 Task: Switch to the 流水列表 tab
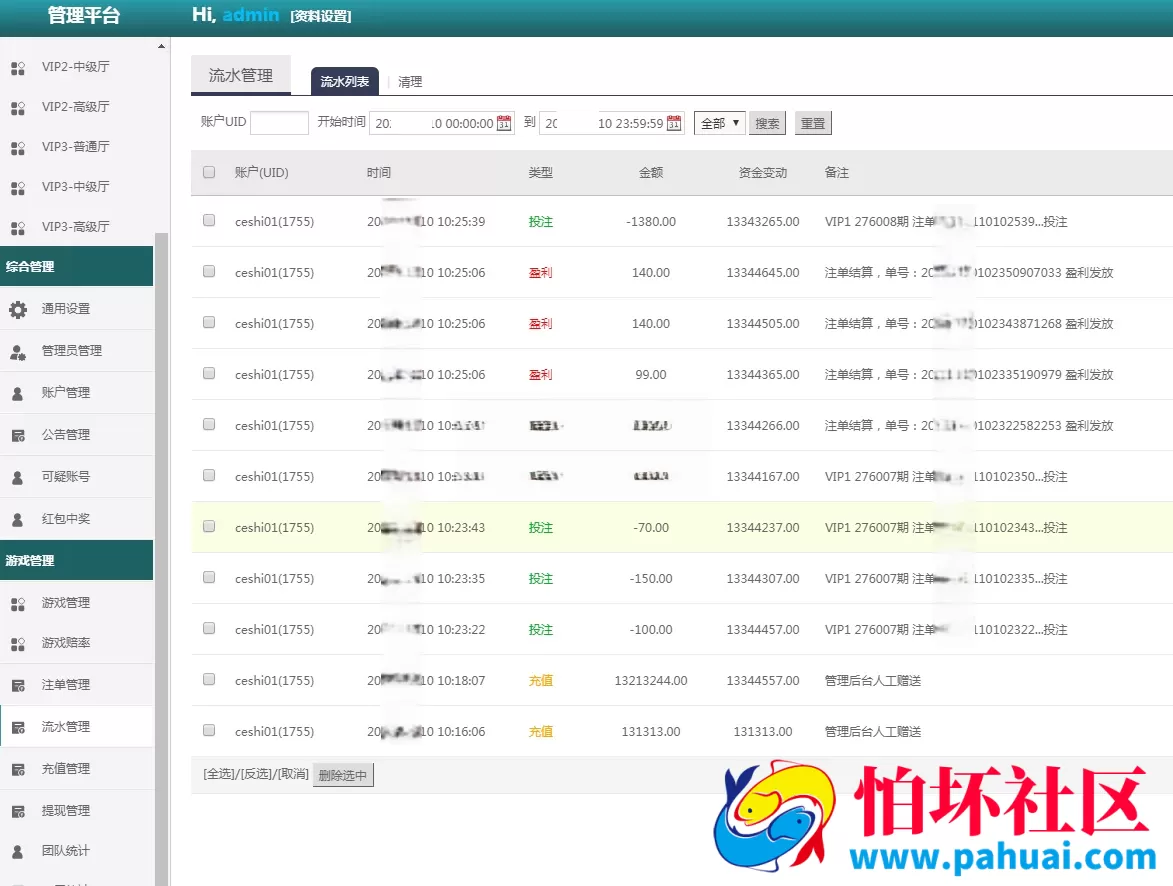click(345, 82)
